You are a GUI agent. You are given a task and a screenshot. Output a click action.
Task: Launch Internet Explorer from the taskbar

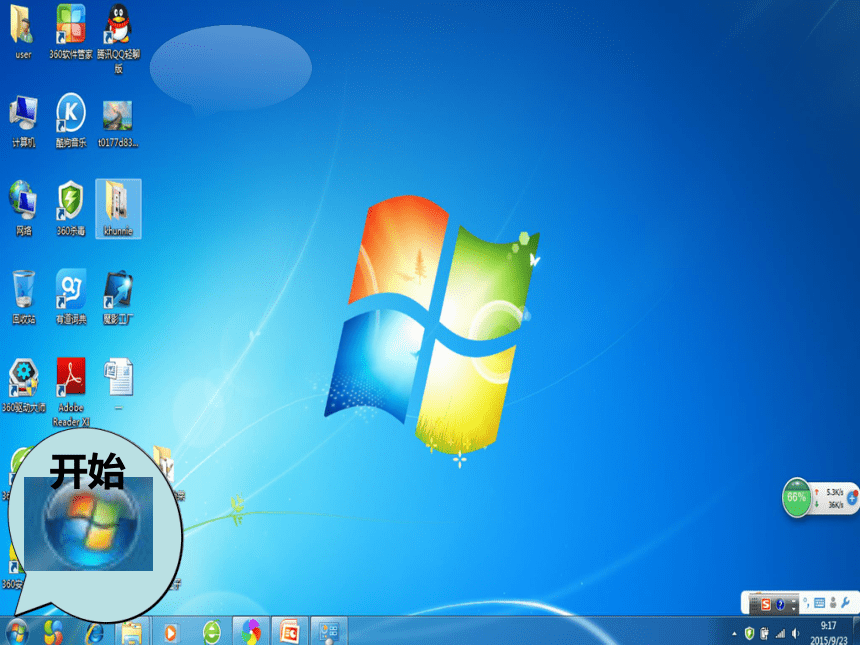point(95,632)
